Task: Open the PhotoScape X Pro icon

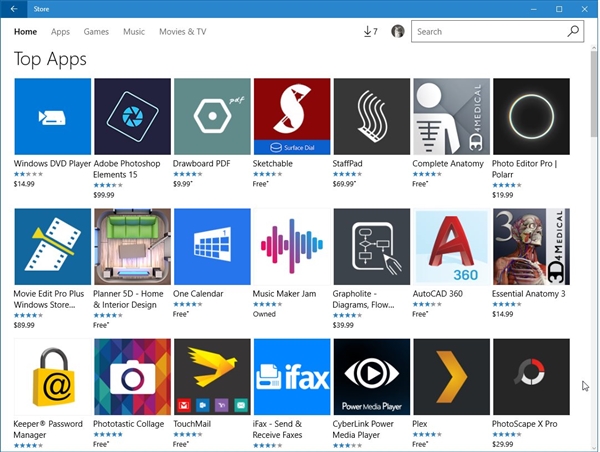Action: 531,377
